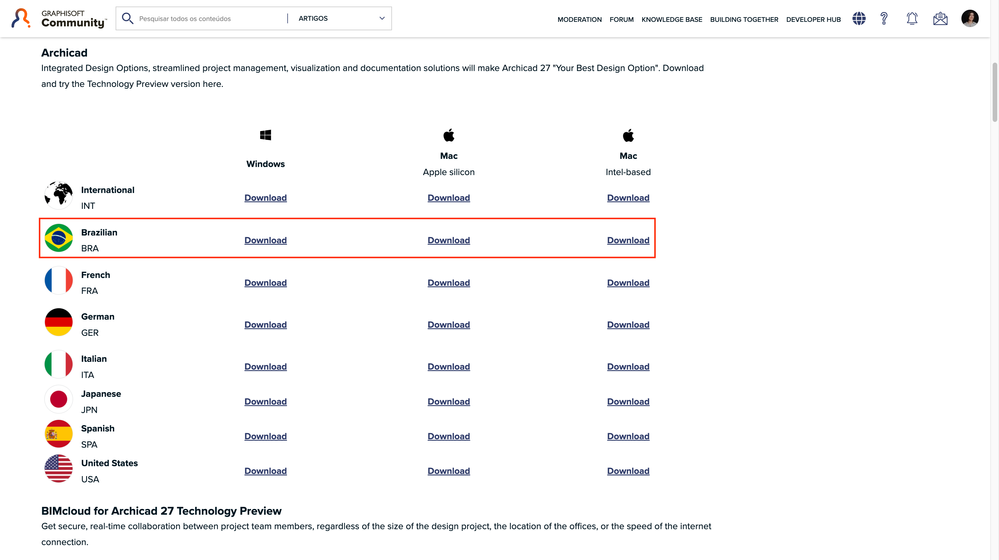Open Knowledge Base in navigation
Image resolution: width=999 pixels, height=560 pixels.
[672, 19]
